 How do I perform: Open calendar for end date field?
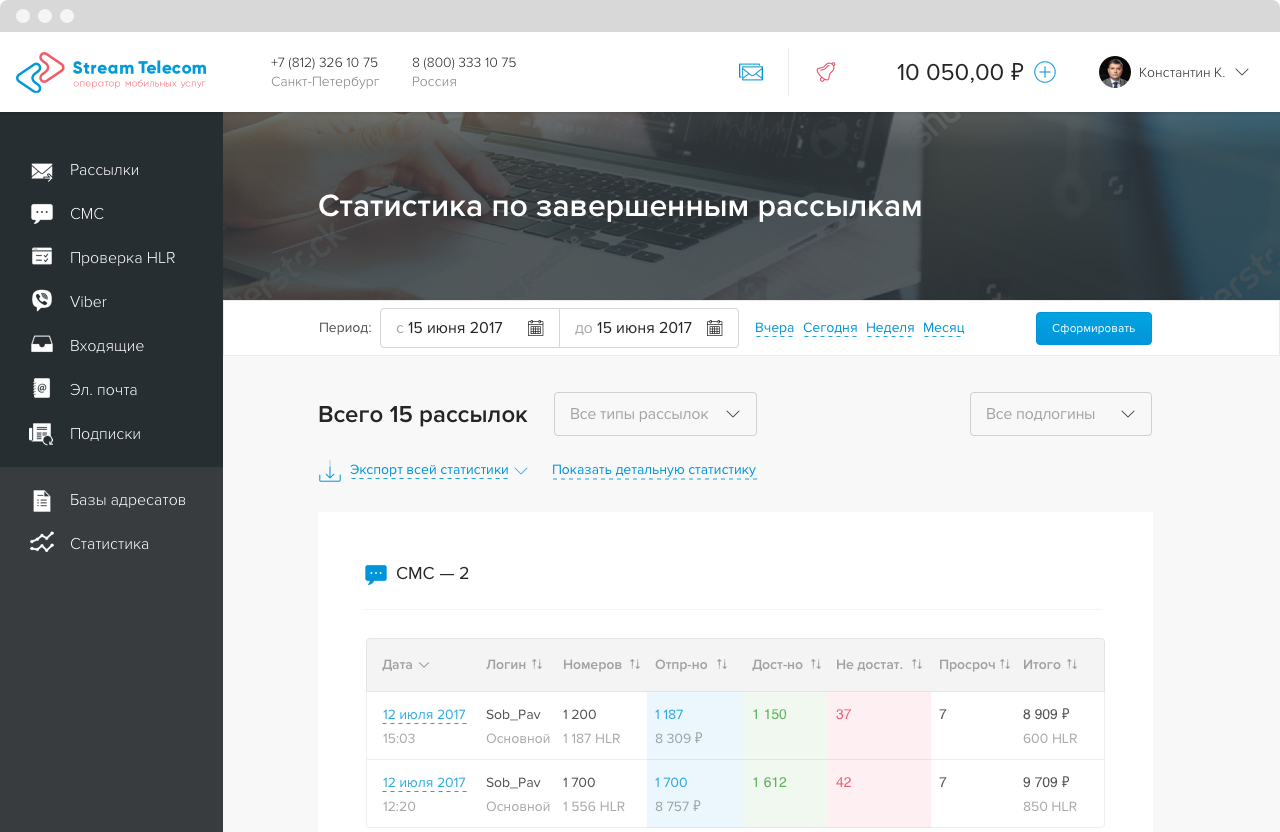coord(715,328)
